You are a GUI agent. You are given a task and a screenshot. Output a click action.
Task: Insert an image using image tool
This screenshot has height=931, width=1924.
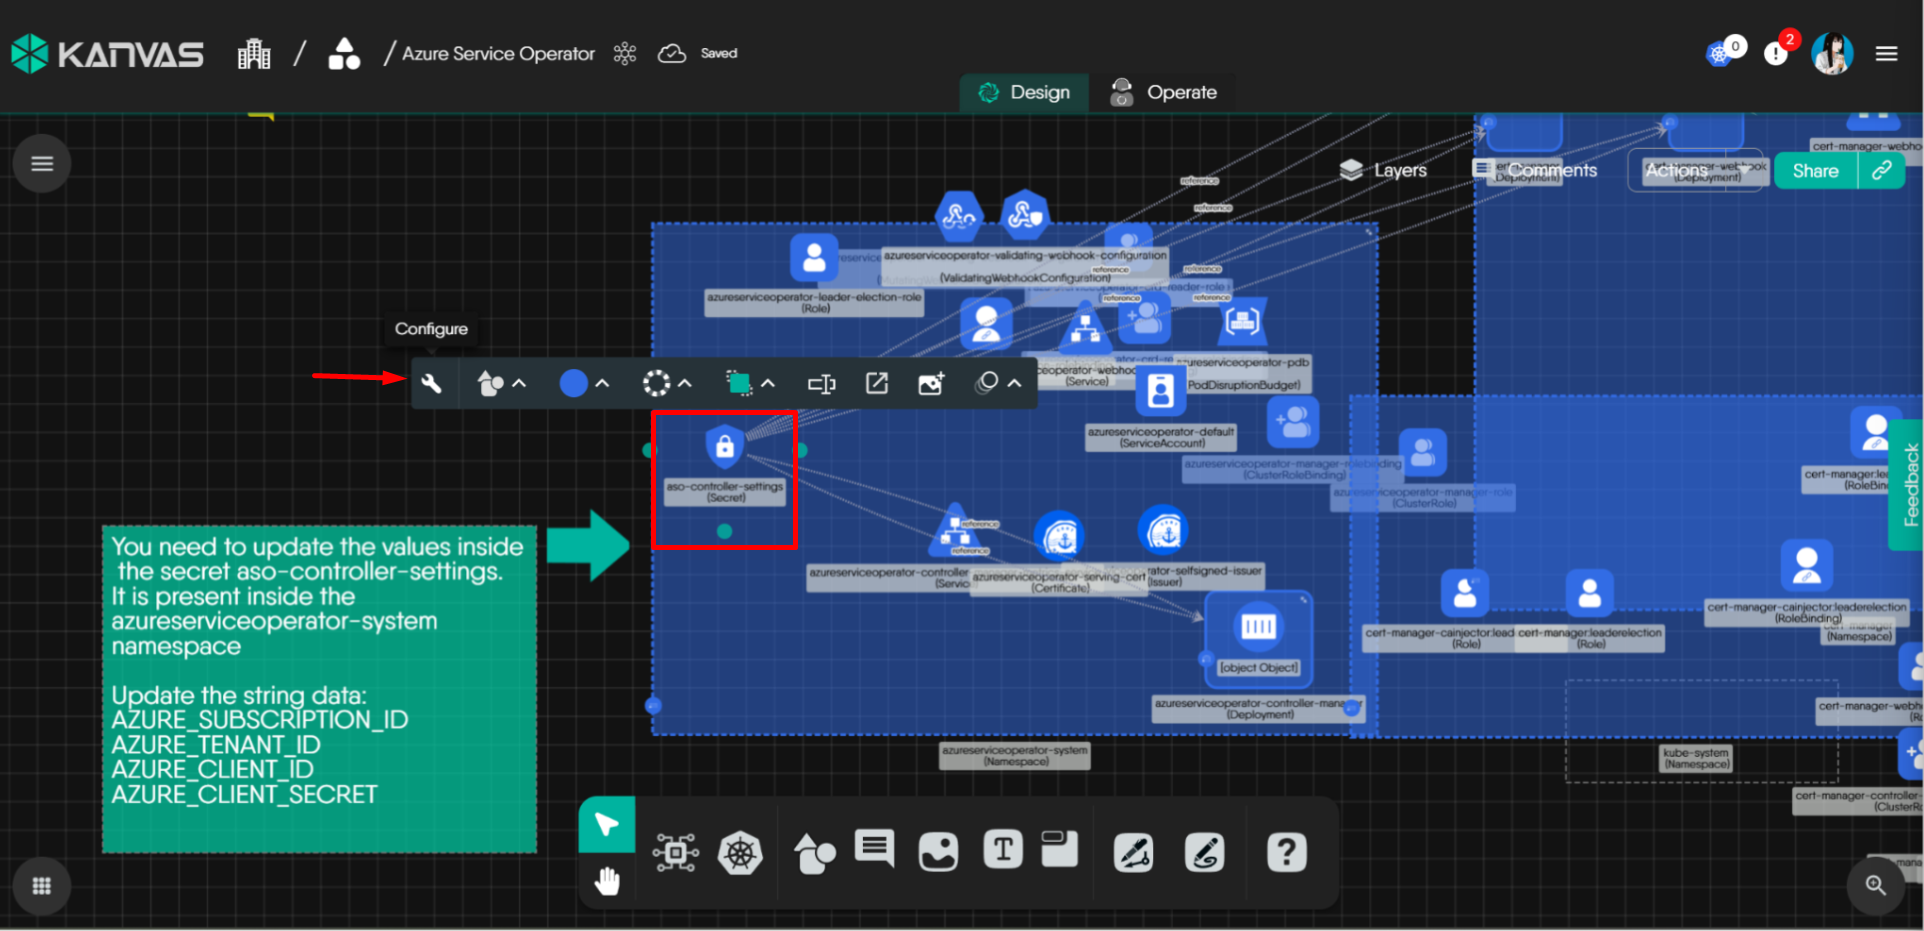(938, 853)
